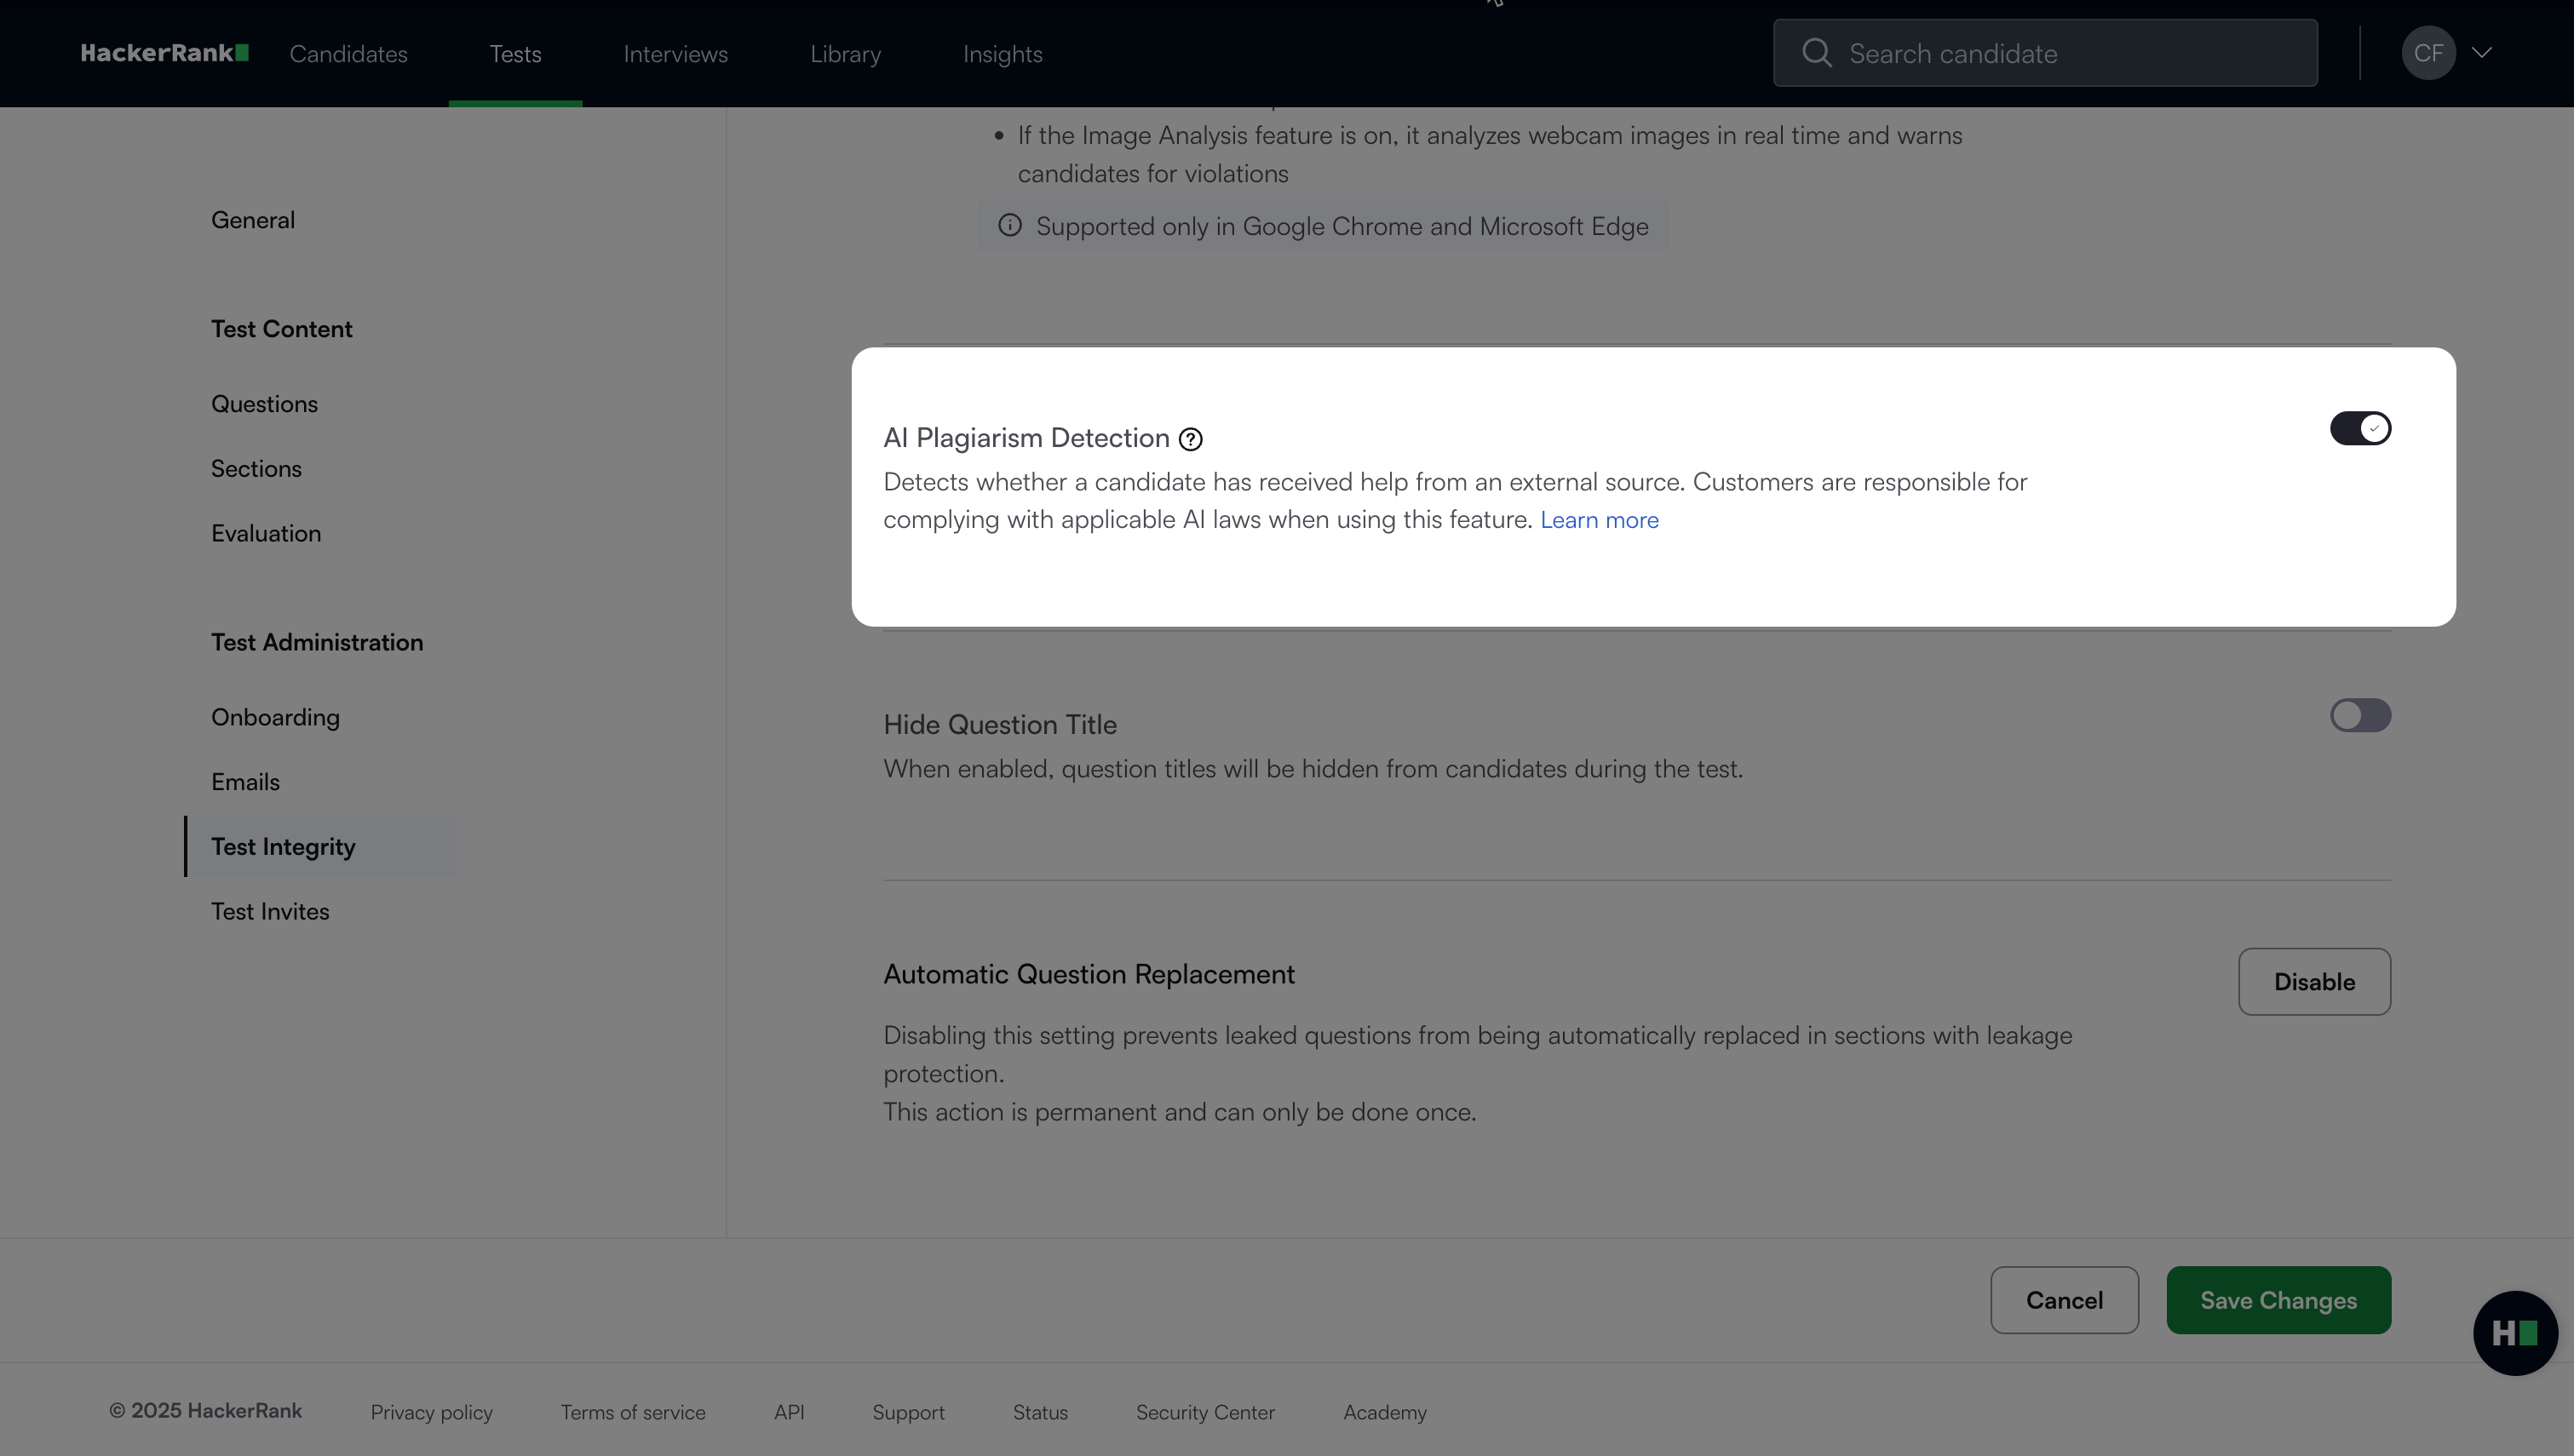Switch to the Candidates tab
This screenshot has height=1456, width=2574.
coord(348,54)
